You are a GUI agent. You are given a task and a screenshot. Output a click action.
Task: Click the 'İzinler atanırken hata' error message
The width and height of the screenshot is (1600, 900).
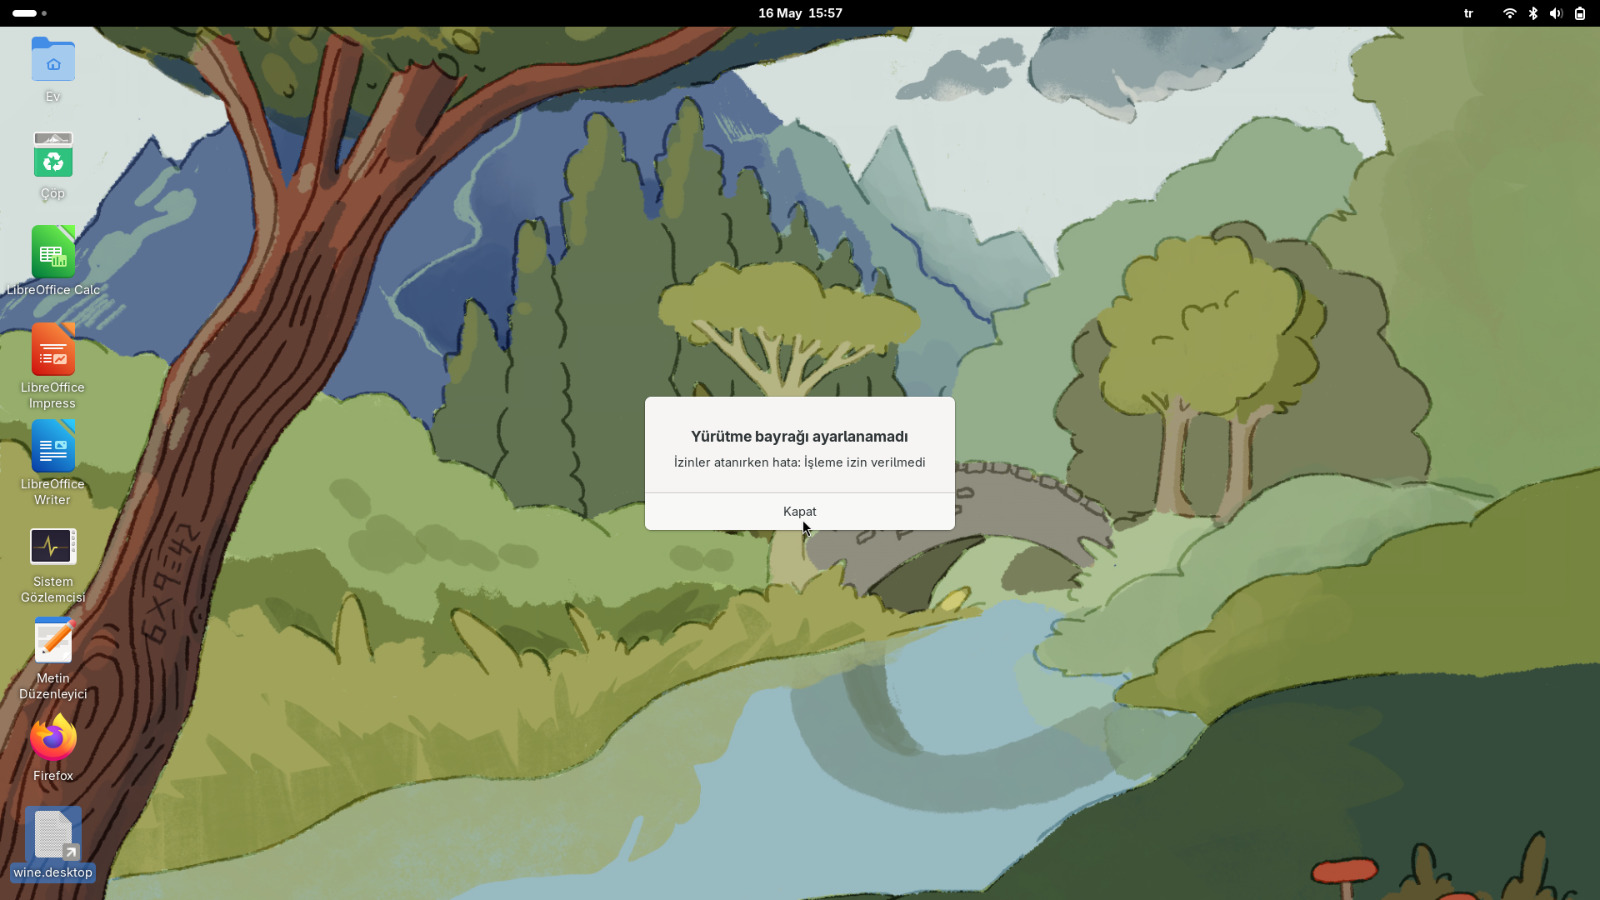click(800, 462)
